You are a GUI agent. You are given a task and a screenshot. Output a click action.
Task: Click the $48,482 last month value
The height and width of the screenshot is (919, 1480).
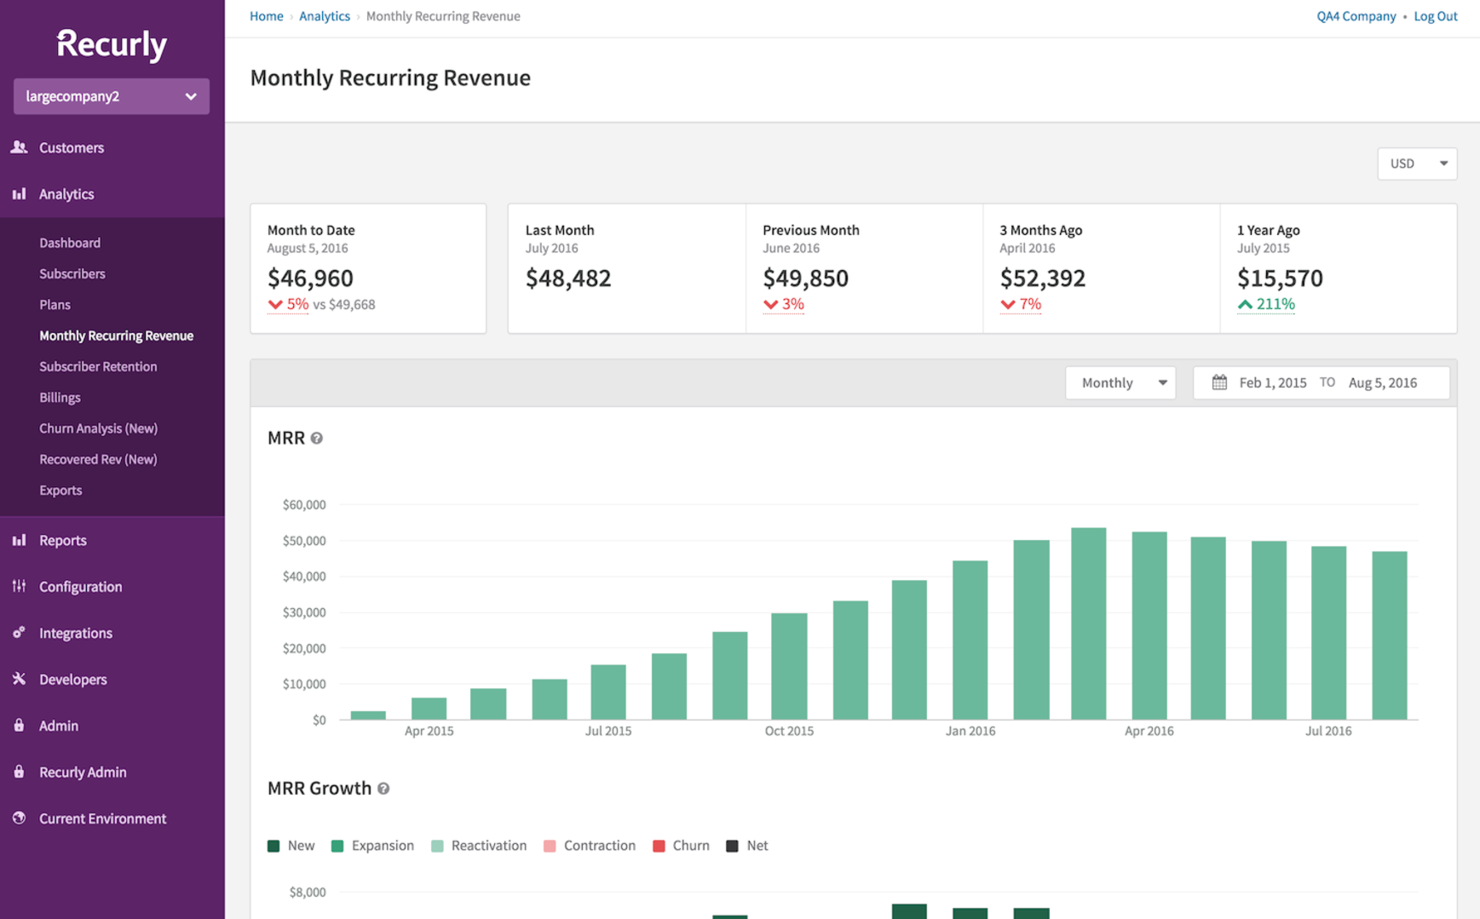568,278
